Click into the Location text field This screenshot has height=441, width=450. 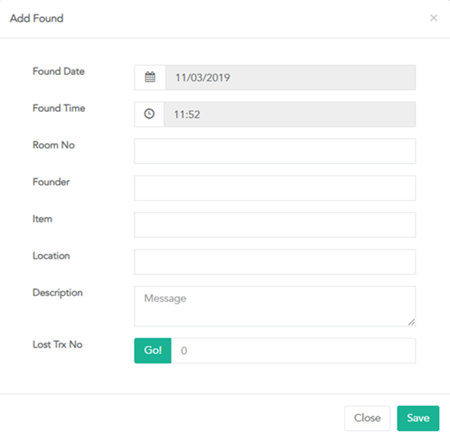(x=275, y=262)
